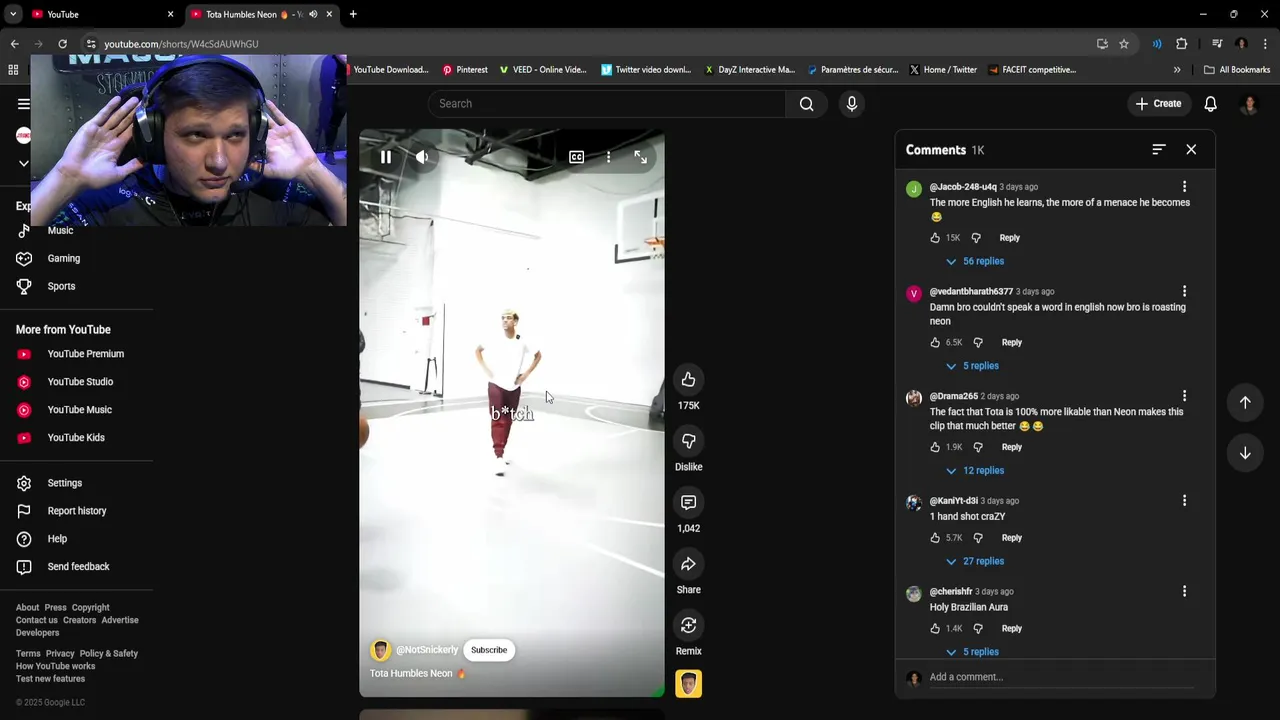Viewport: 1280px width, 720px height.
Task: Open the comments sort options
Action: point(1159,149)
